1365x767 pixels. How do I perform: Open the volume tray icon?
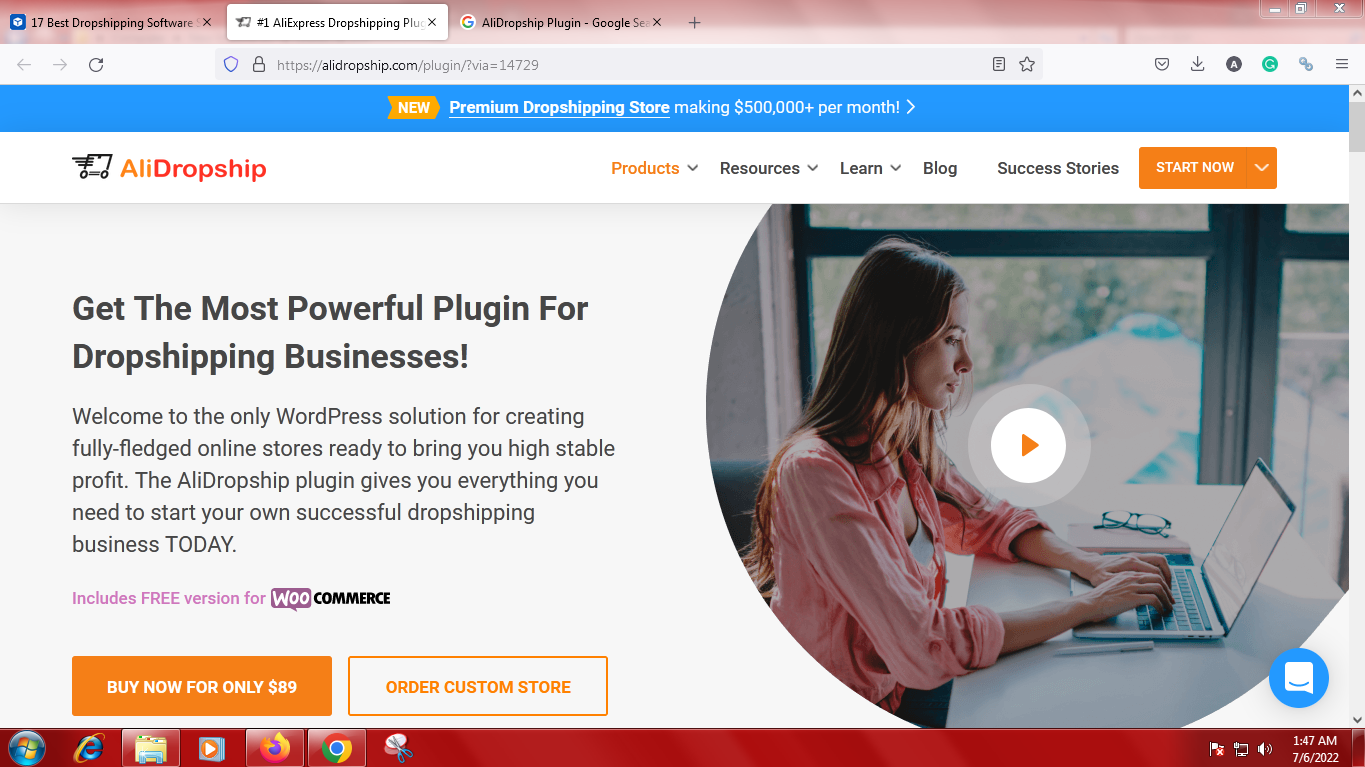coord(1265,748)
